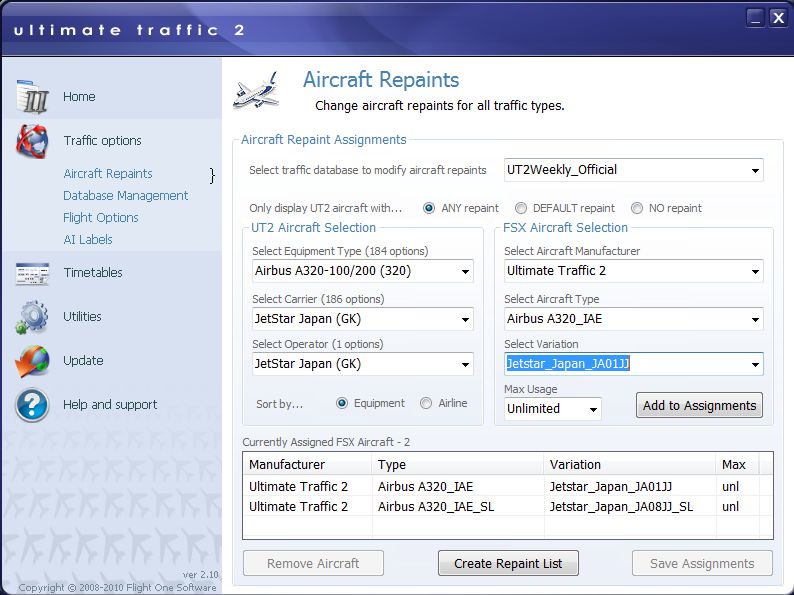
Task: Click the Max column header
Action: [x=737, y=464]
